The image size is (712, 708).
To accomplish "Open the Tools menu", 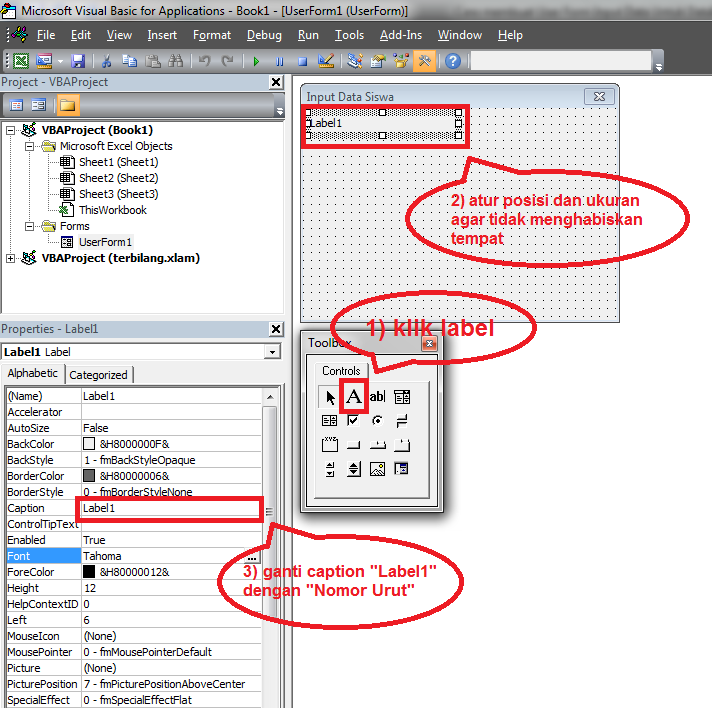I will [x=349, y=35].
